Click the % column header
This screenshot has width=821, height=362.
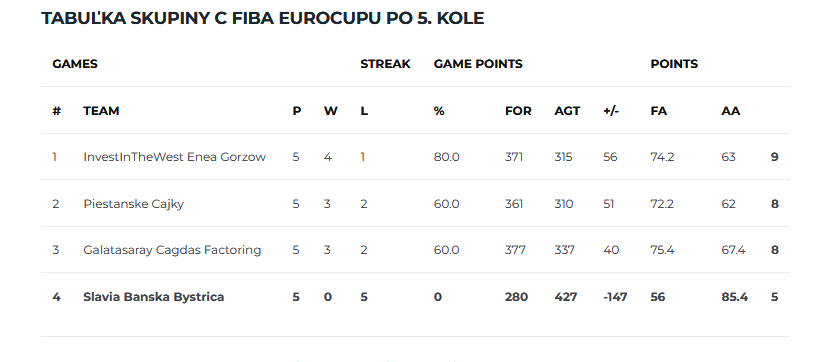pos(439,111)
